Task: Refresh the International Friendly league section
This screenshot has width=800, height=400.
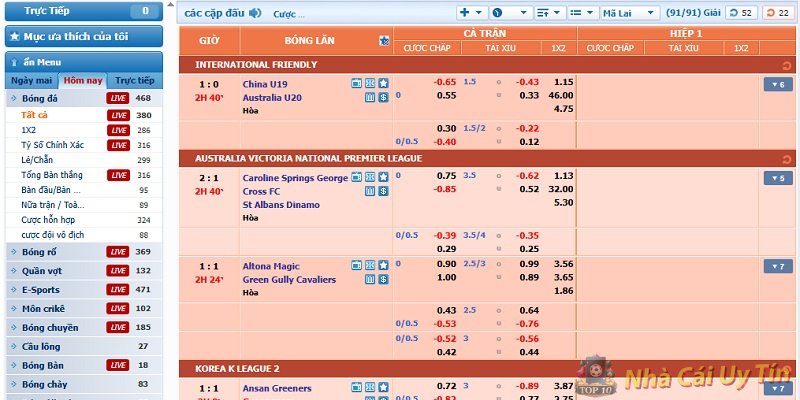Action: pyautogui.click(x=786, y=65)
